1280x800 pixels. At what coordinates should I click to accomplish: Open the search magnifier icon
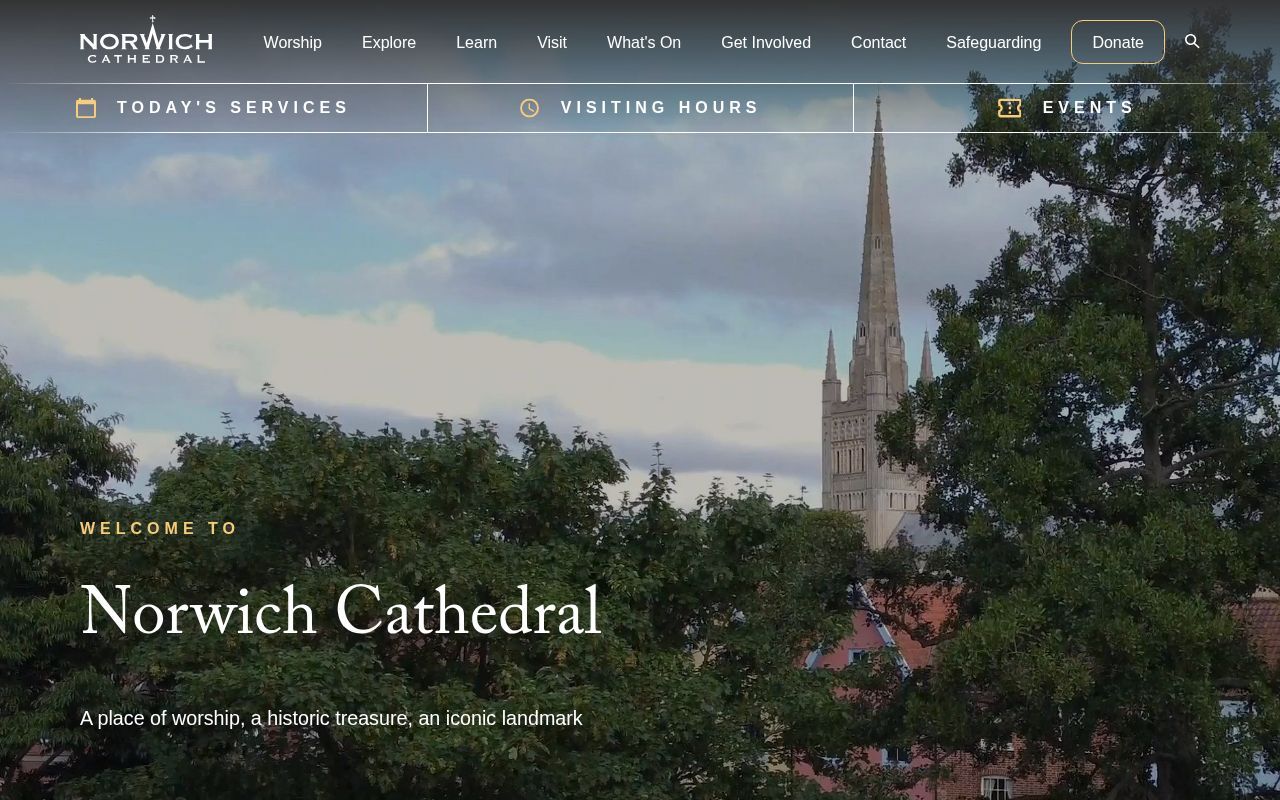pos(1192,42)
